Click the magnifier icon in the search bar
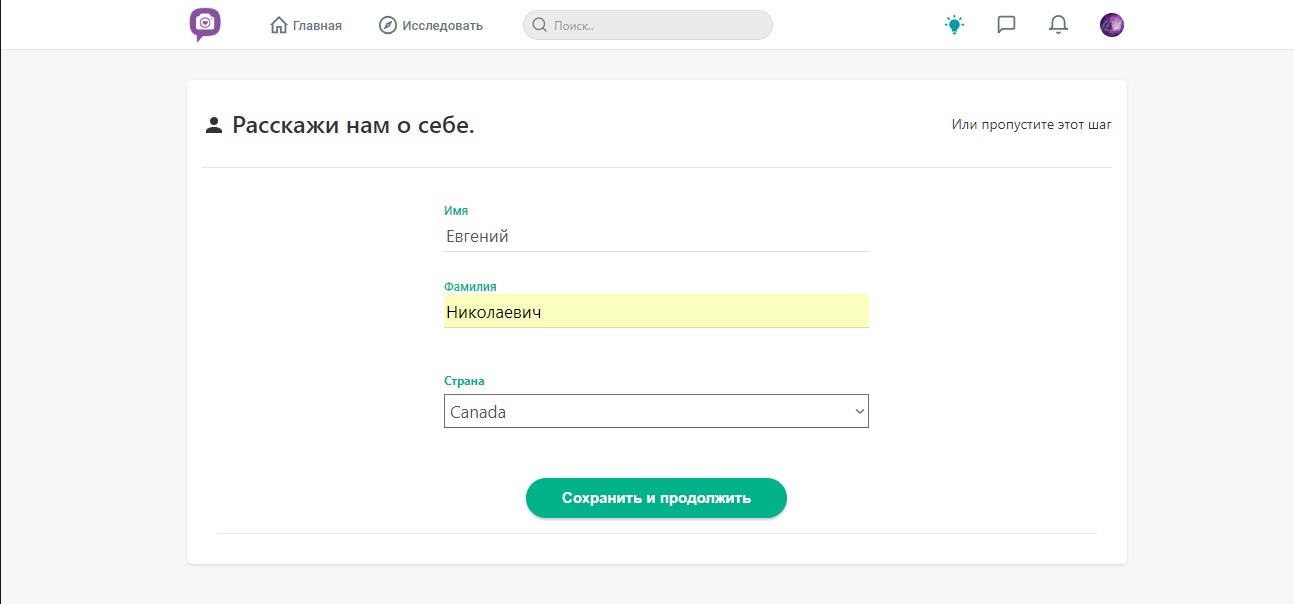The height and width of the screenshot is (604, 1294). (540, 25)
